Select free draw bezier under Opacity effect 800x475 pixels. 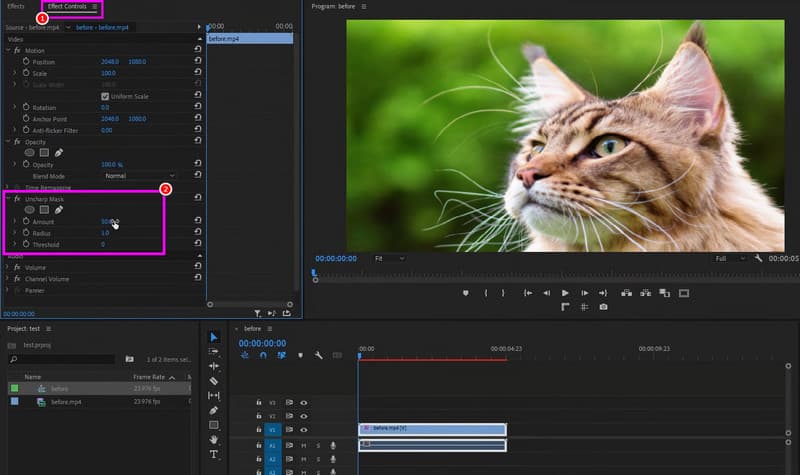pyautogui.click(x=59, y=153)
